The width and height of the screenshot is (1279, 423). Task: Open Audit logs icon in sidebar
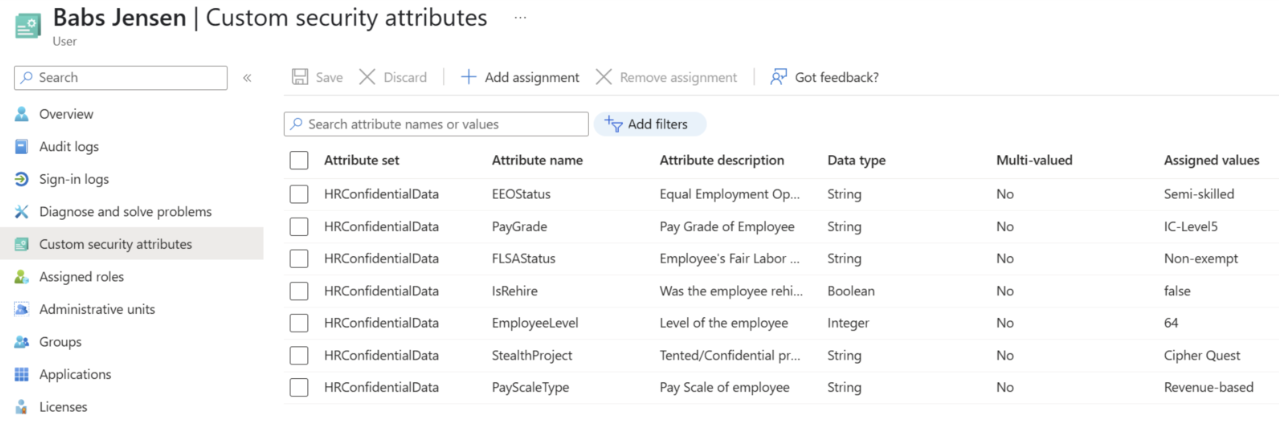[22, 147]
